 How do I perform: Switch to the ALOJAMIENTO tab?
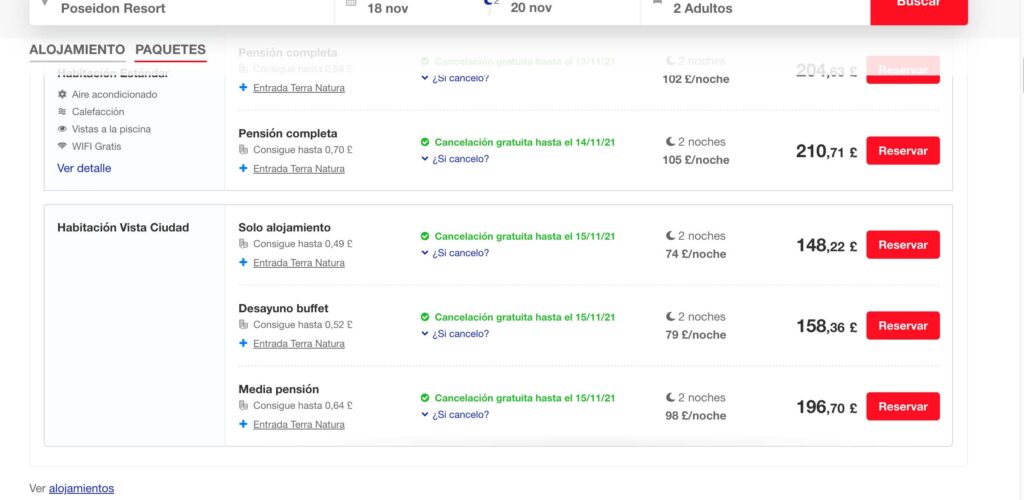(x=77, y=50)
